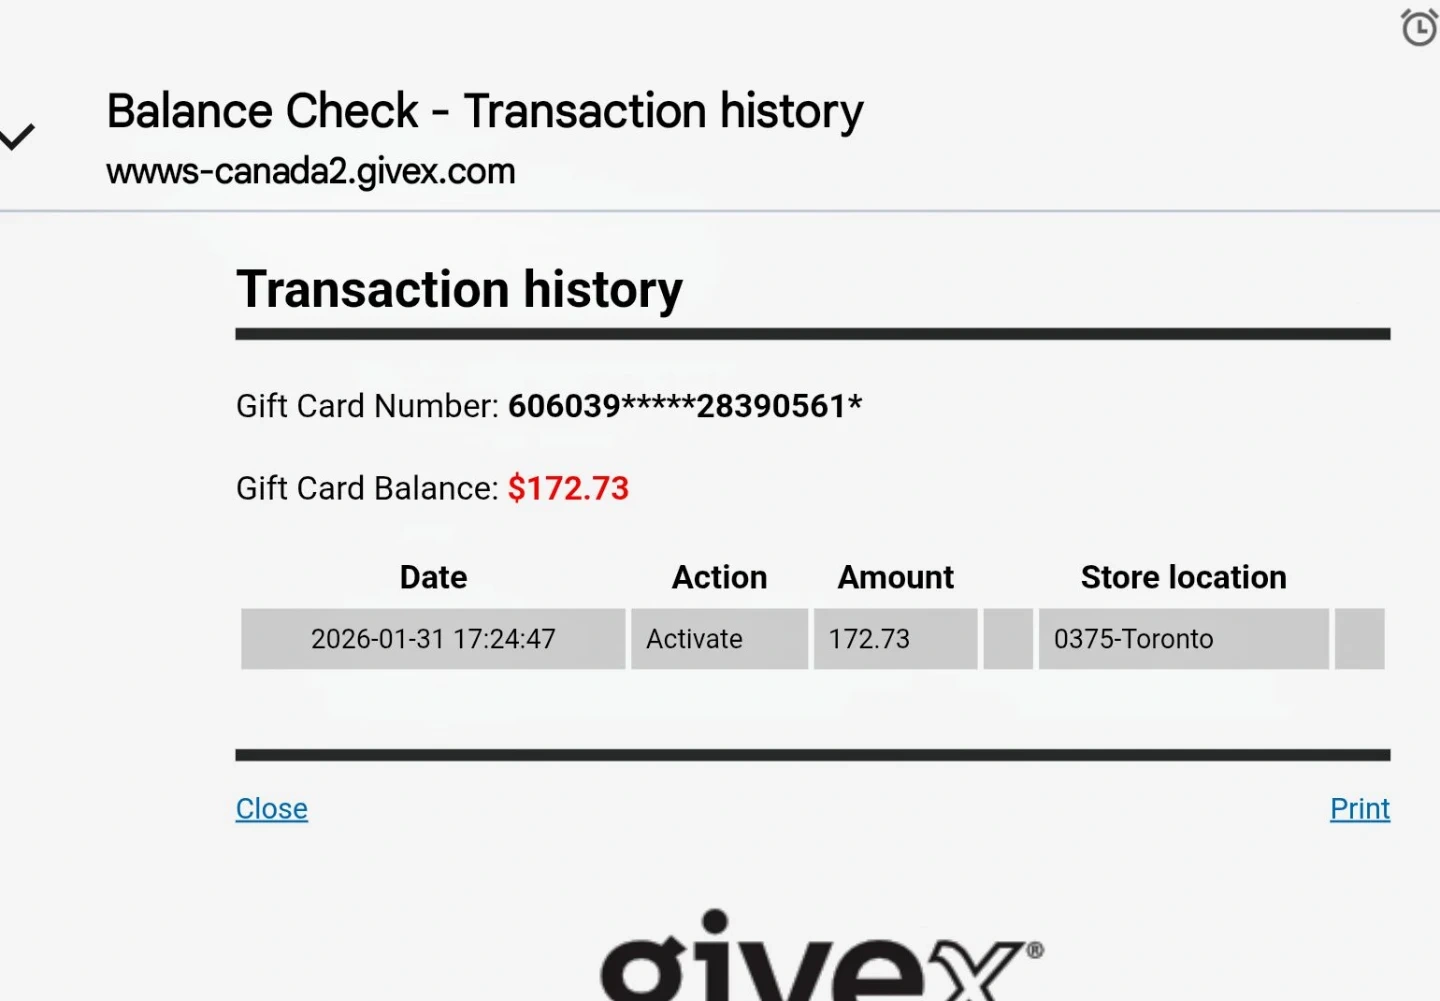Close the transaction history page
Image resolution: width=1440 pixels, height=1001 pixels.
(x=271, y=808)
